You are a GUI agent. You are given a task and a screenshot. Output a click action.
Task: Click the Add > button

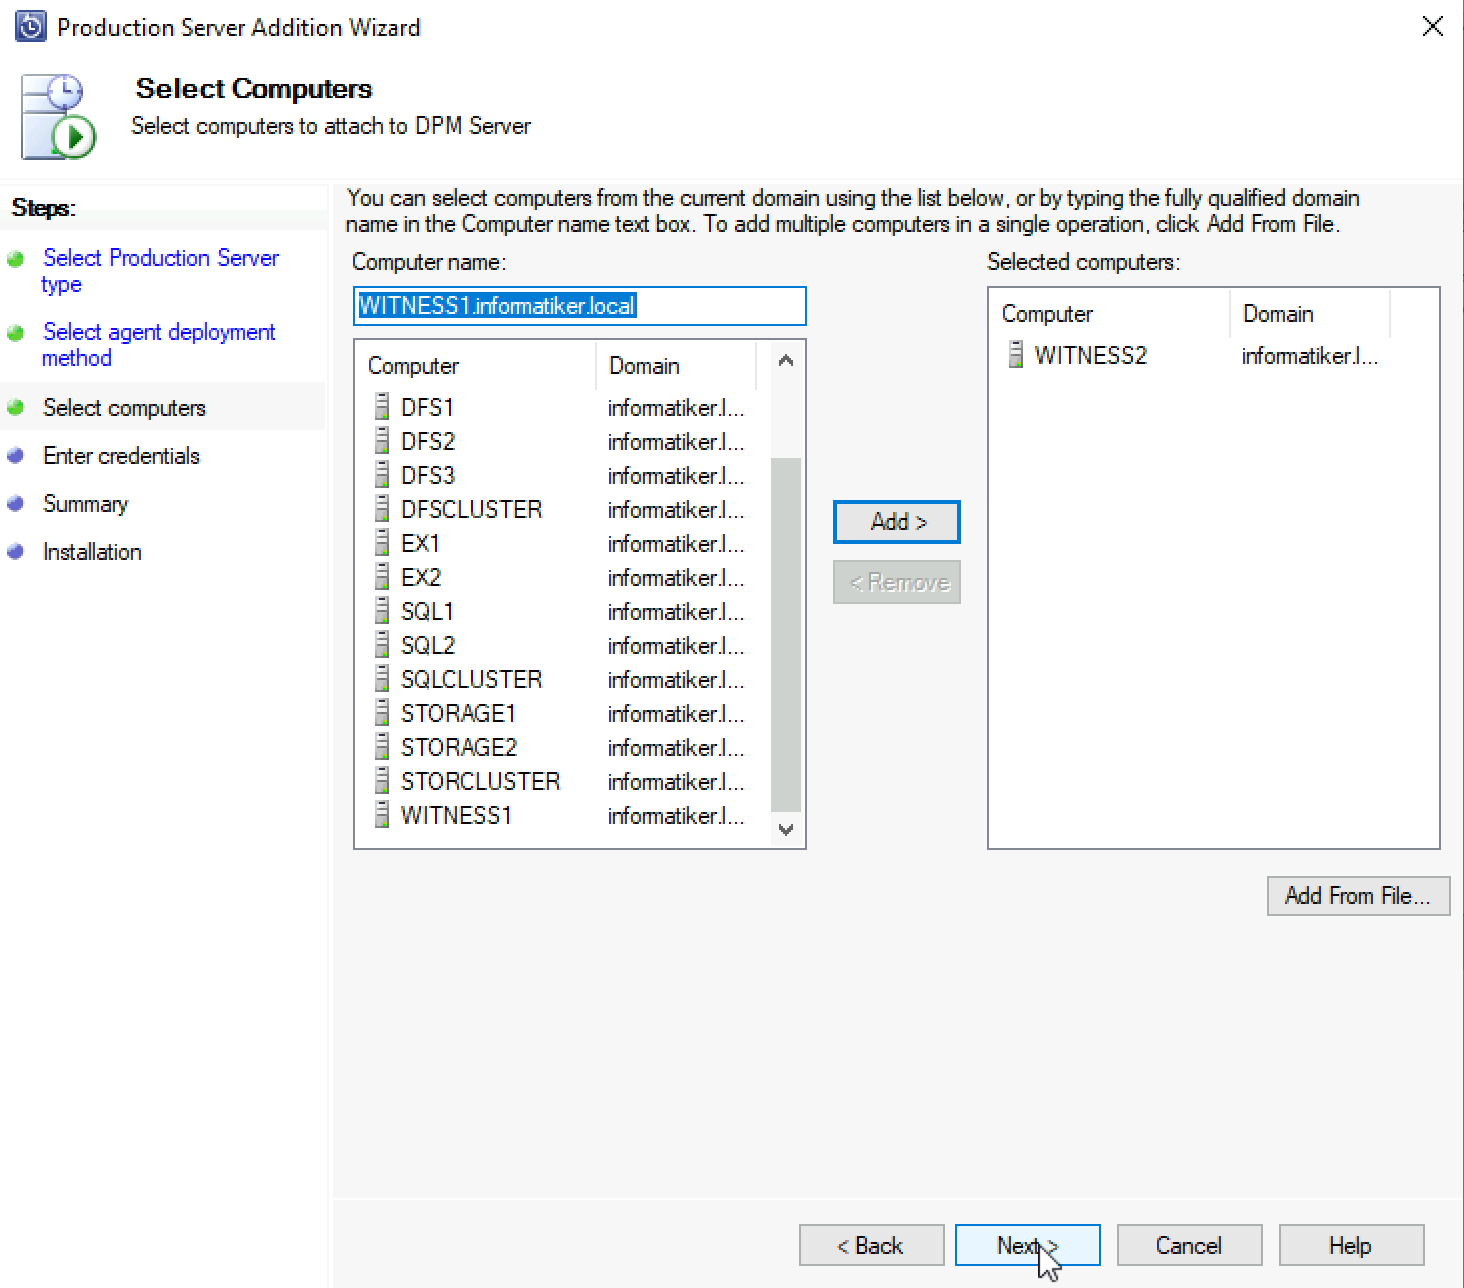(x=897, y=522)
